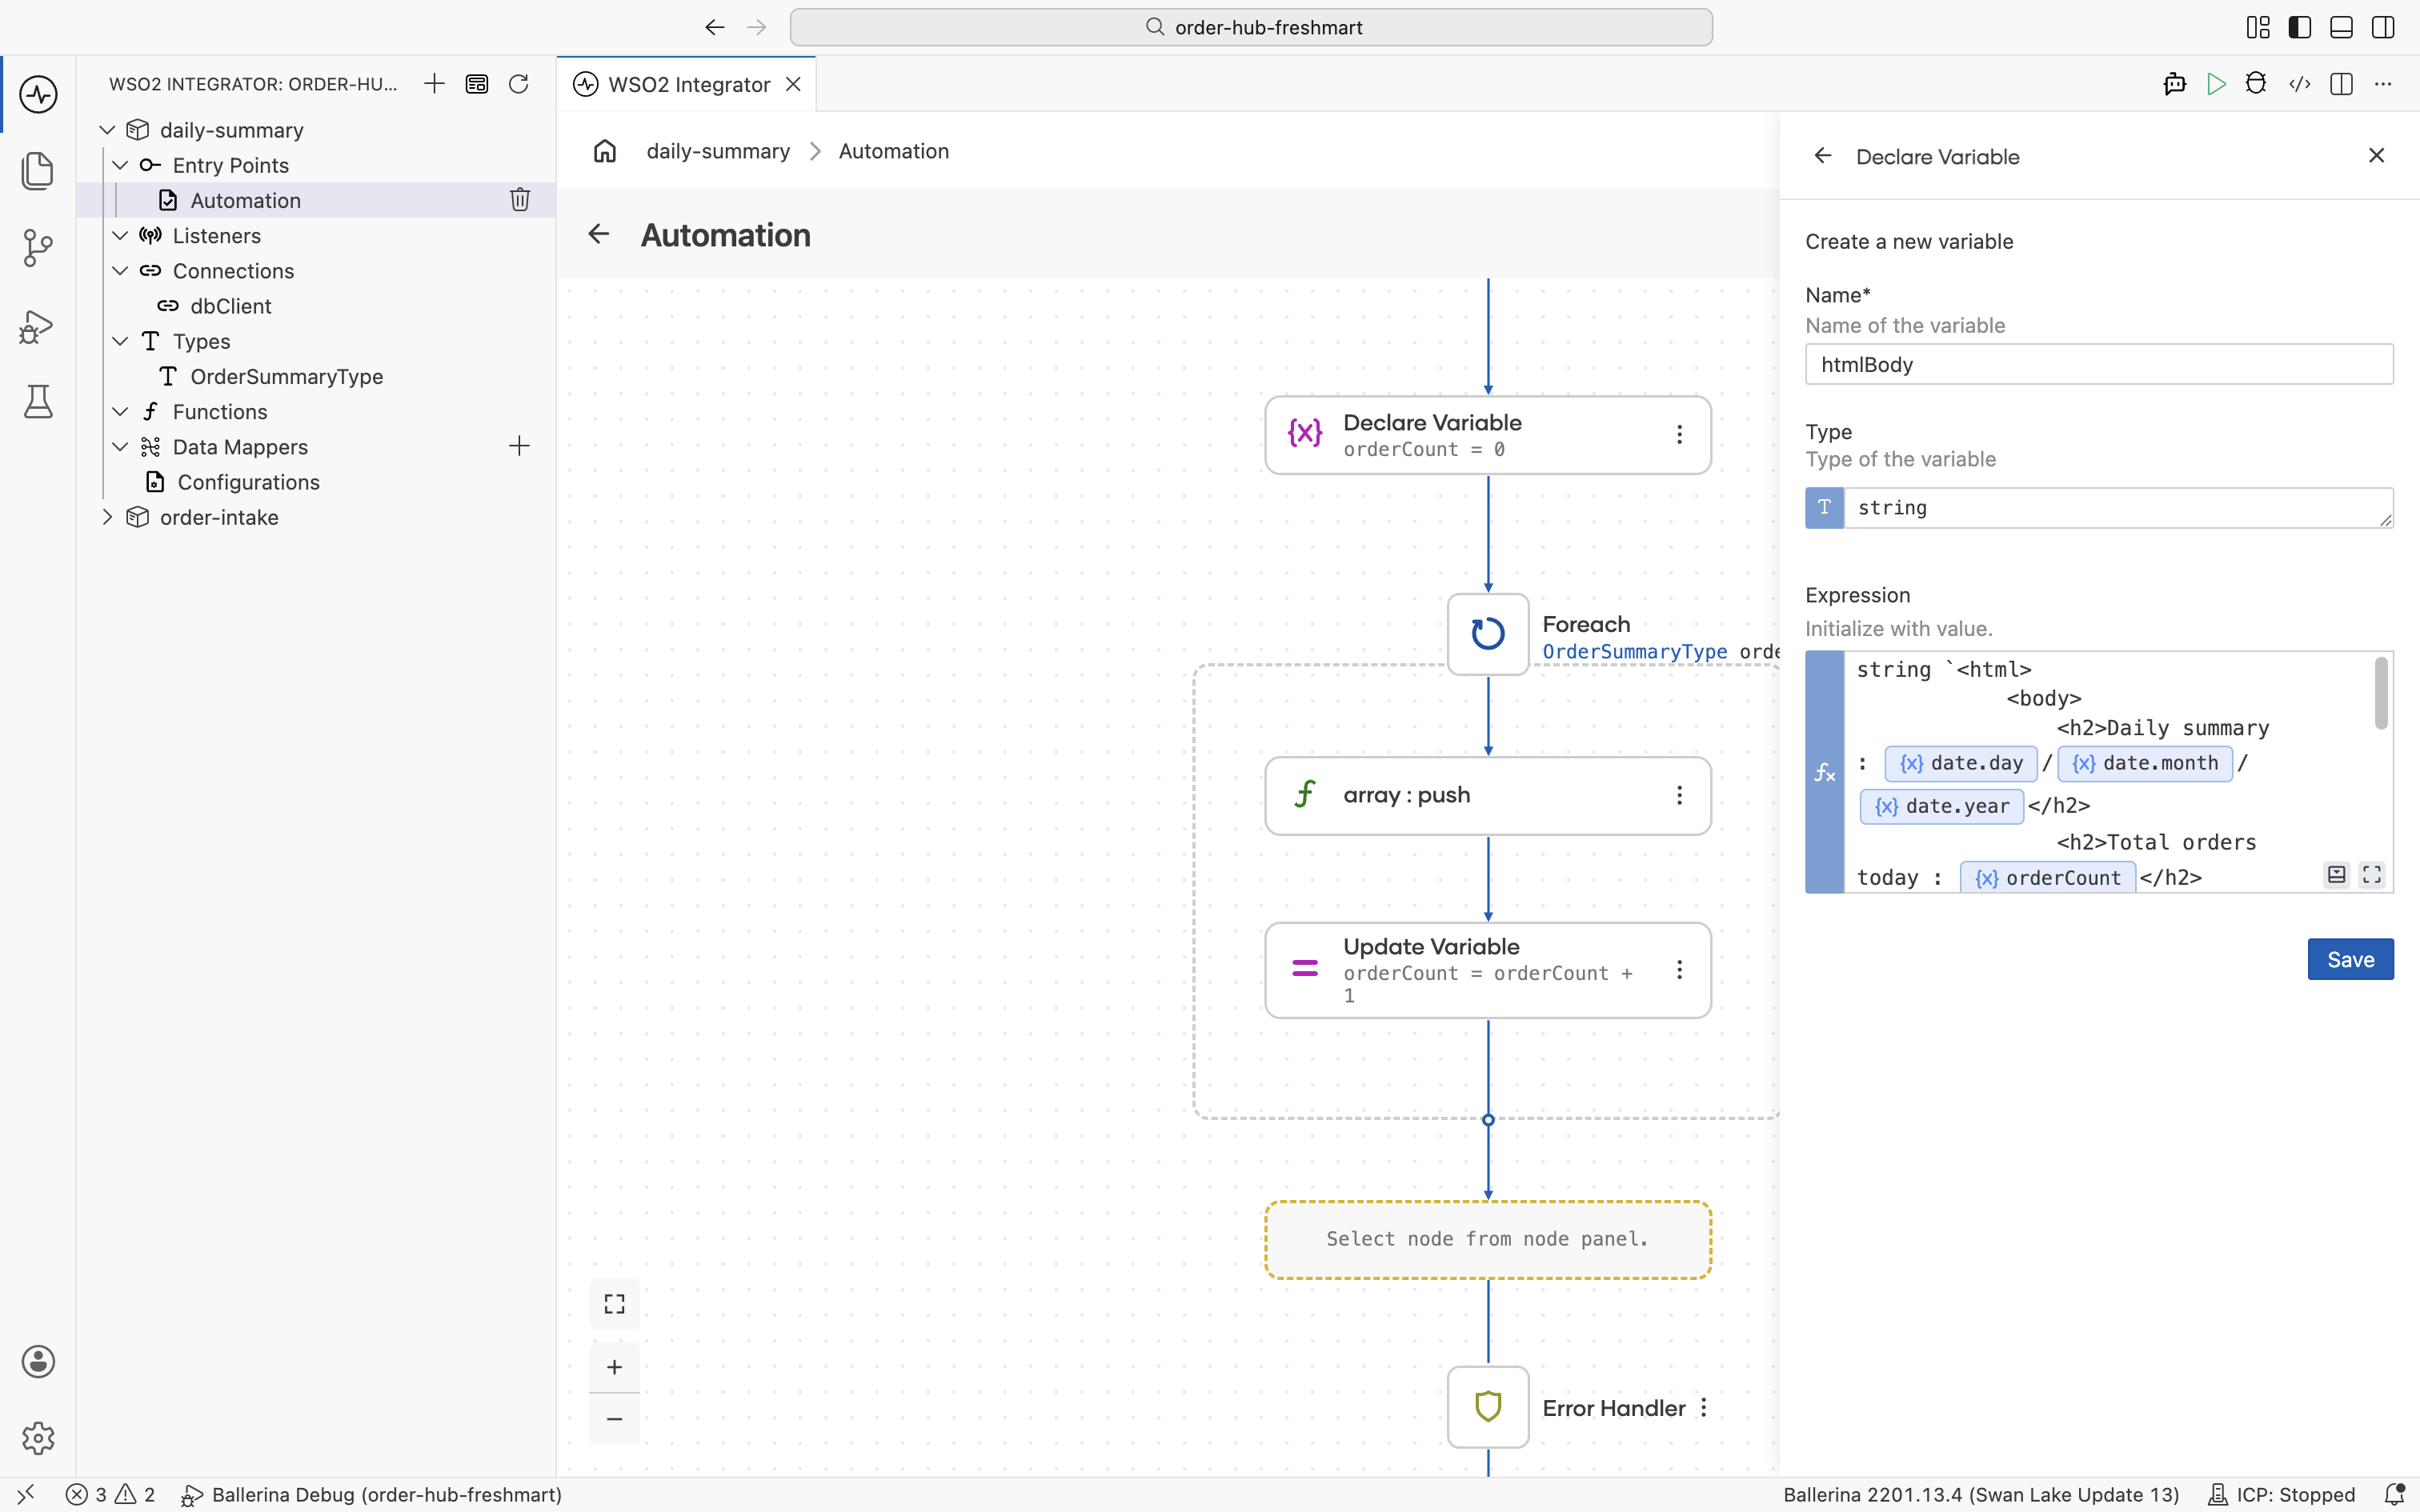Click the expression editor scrollbar
Image resolution: width=2420 pixels, height=1512 pixels.
2381,693
